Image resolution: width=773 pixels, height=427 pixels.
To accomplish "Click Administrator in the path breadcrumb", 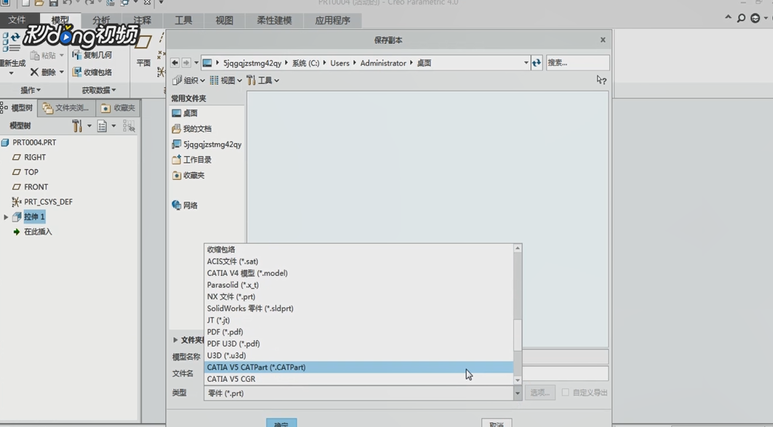I will [383, 63].
